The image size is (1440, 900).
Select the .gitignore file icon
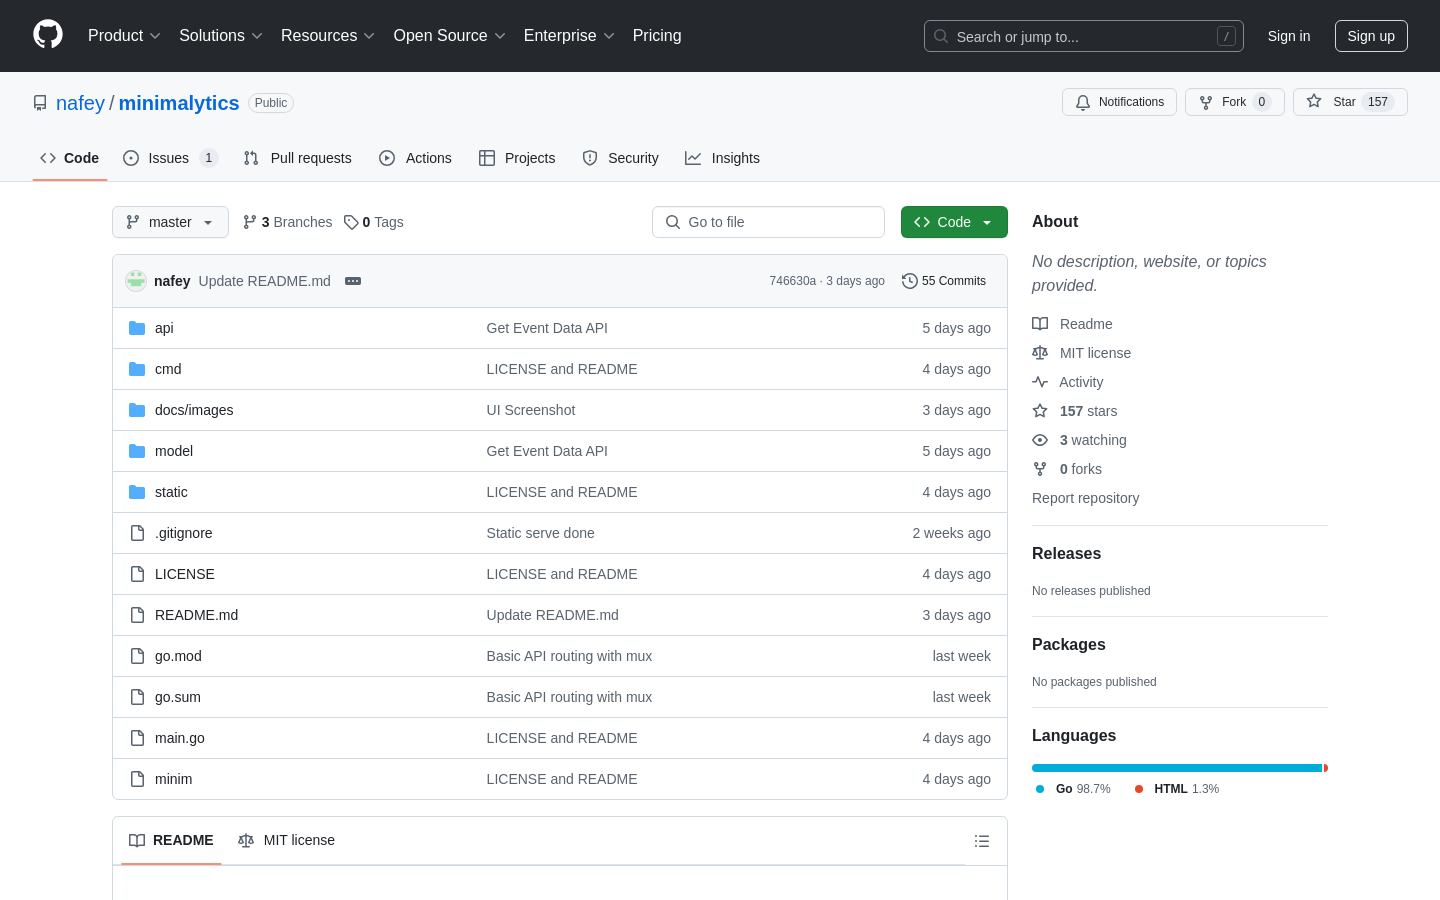point(137,533)
